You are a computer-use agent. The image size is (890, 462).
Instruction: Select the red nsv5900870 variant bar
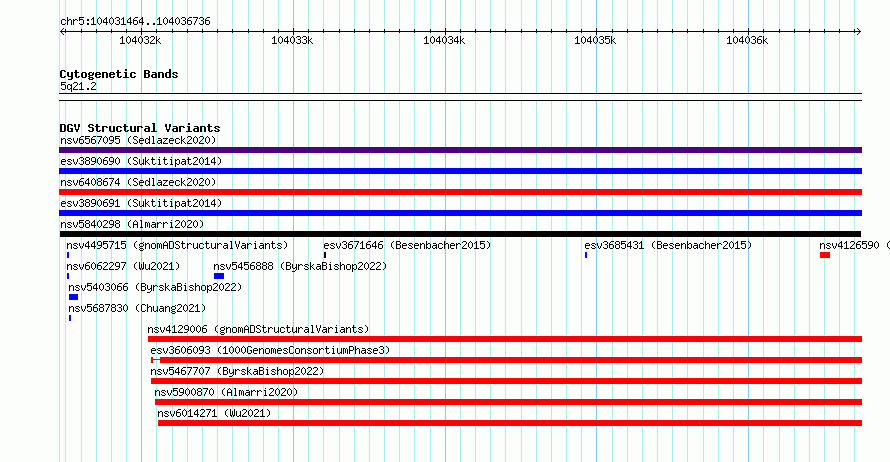509,402
